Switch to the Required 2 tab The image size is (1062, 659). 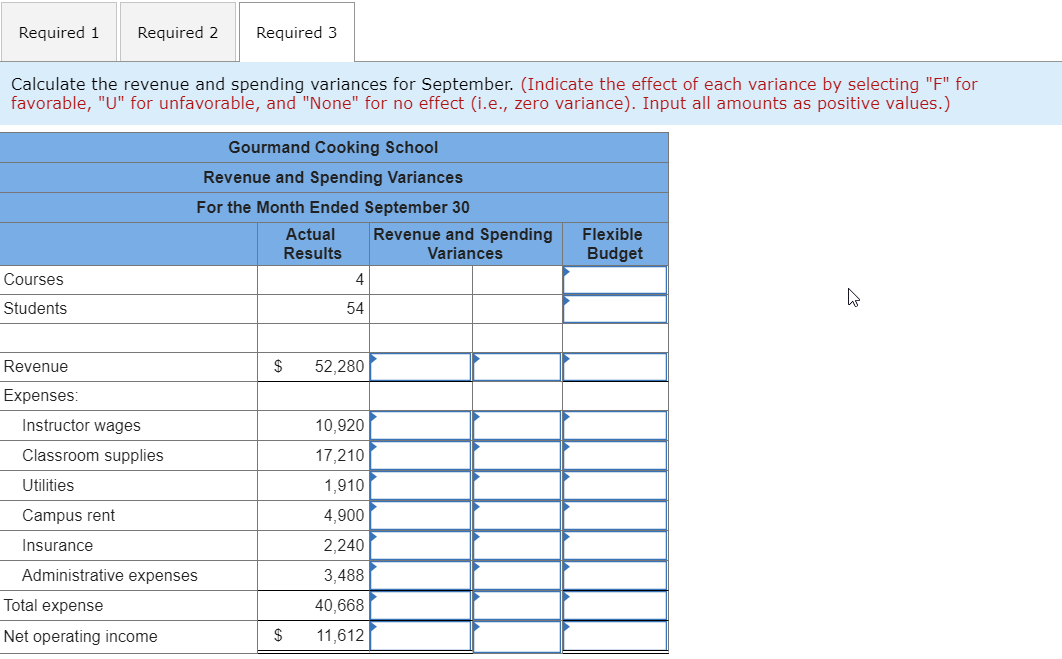coord(177,32)
